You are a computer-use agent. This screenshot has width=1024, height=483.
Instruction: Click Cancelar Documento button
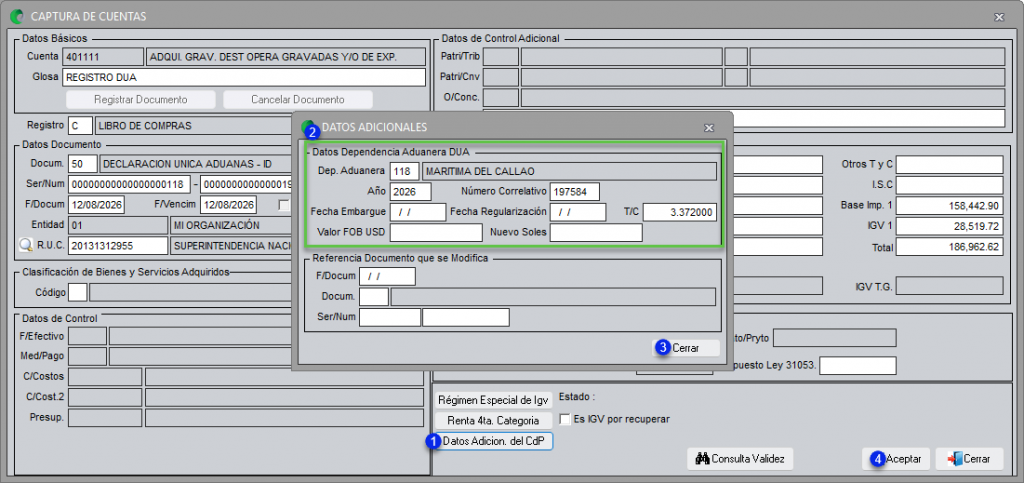coord(298,100)
